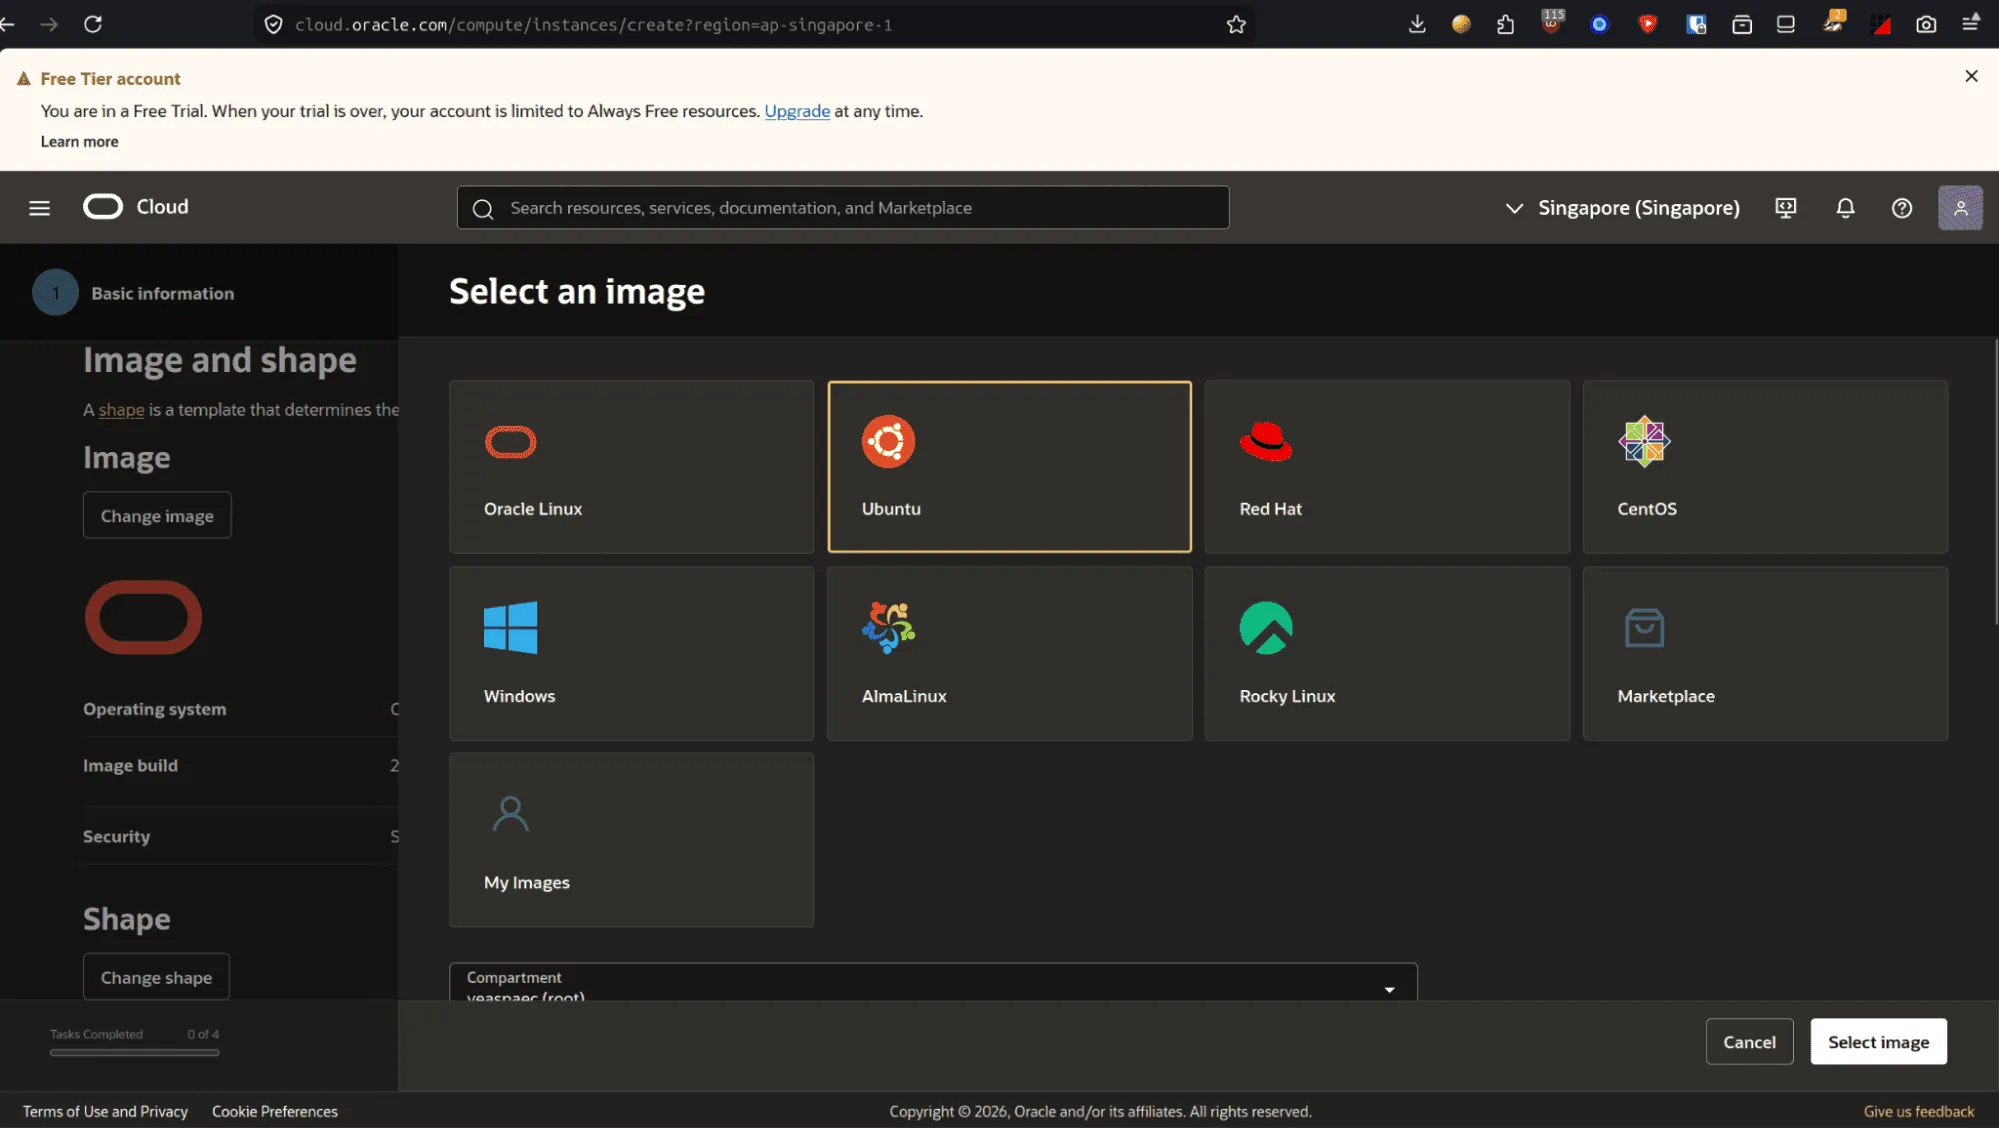Click the Image build row label
This screenshot has width=1999, height=1129.
130,766
